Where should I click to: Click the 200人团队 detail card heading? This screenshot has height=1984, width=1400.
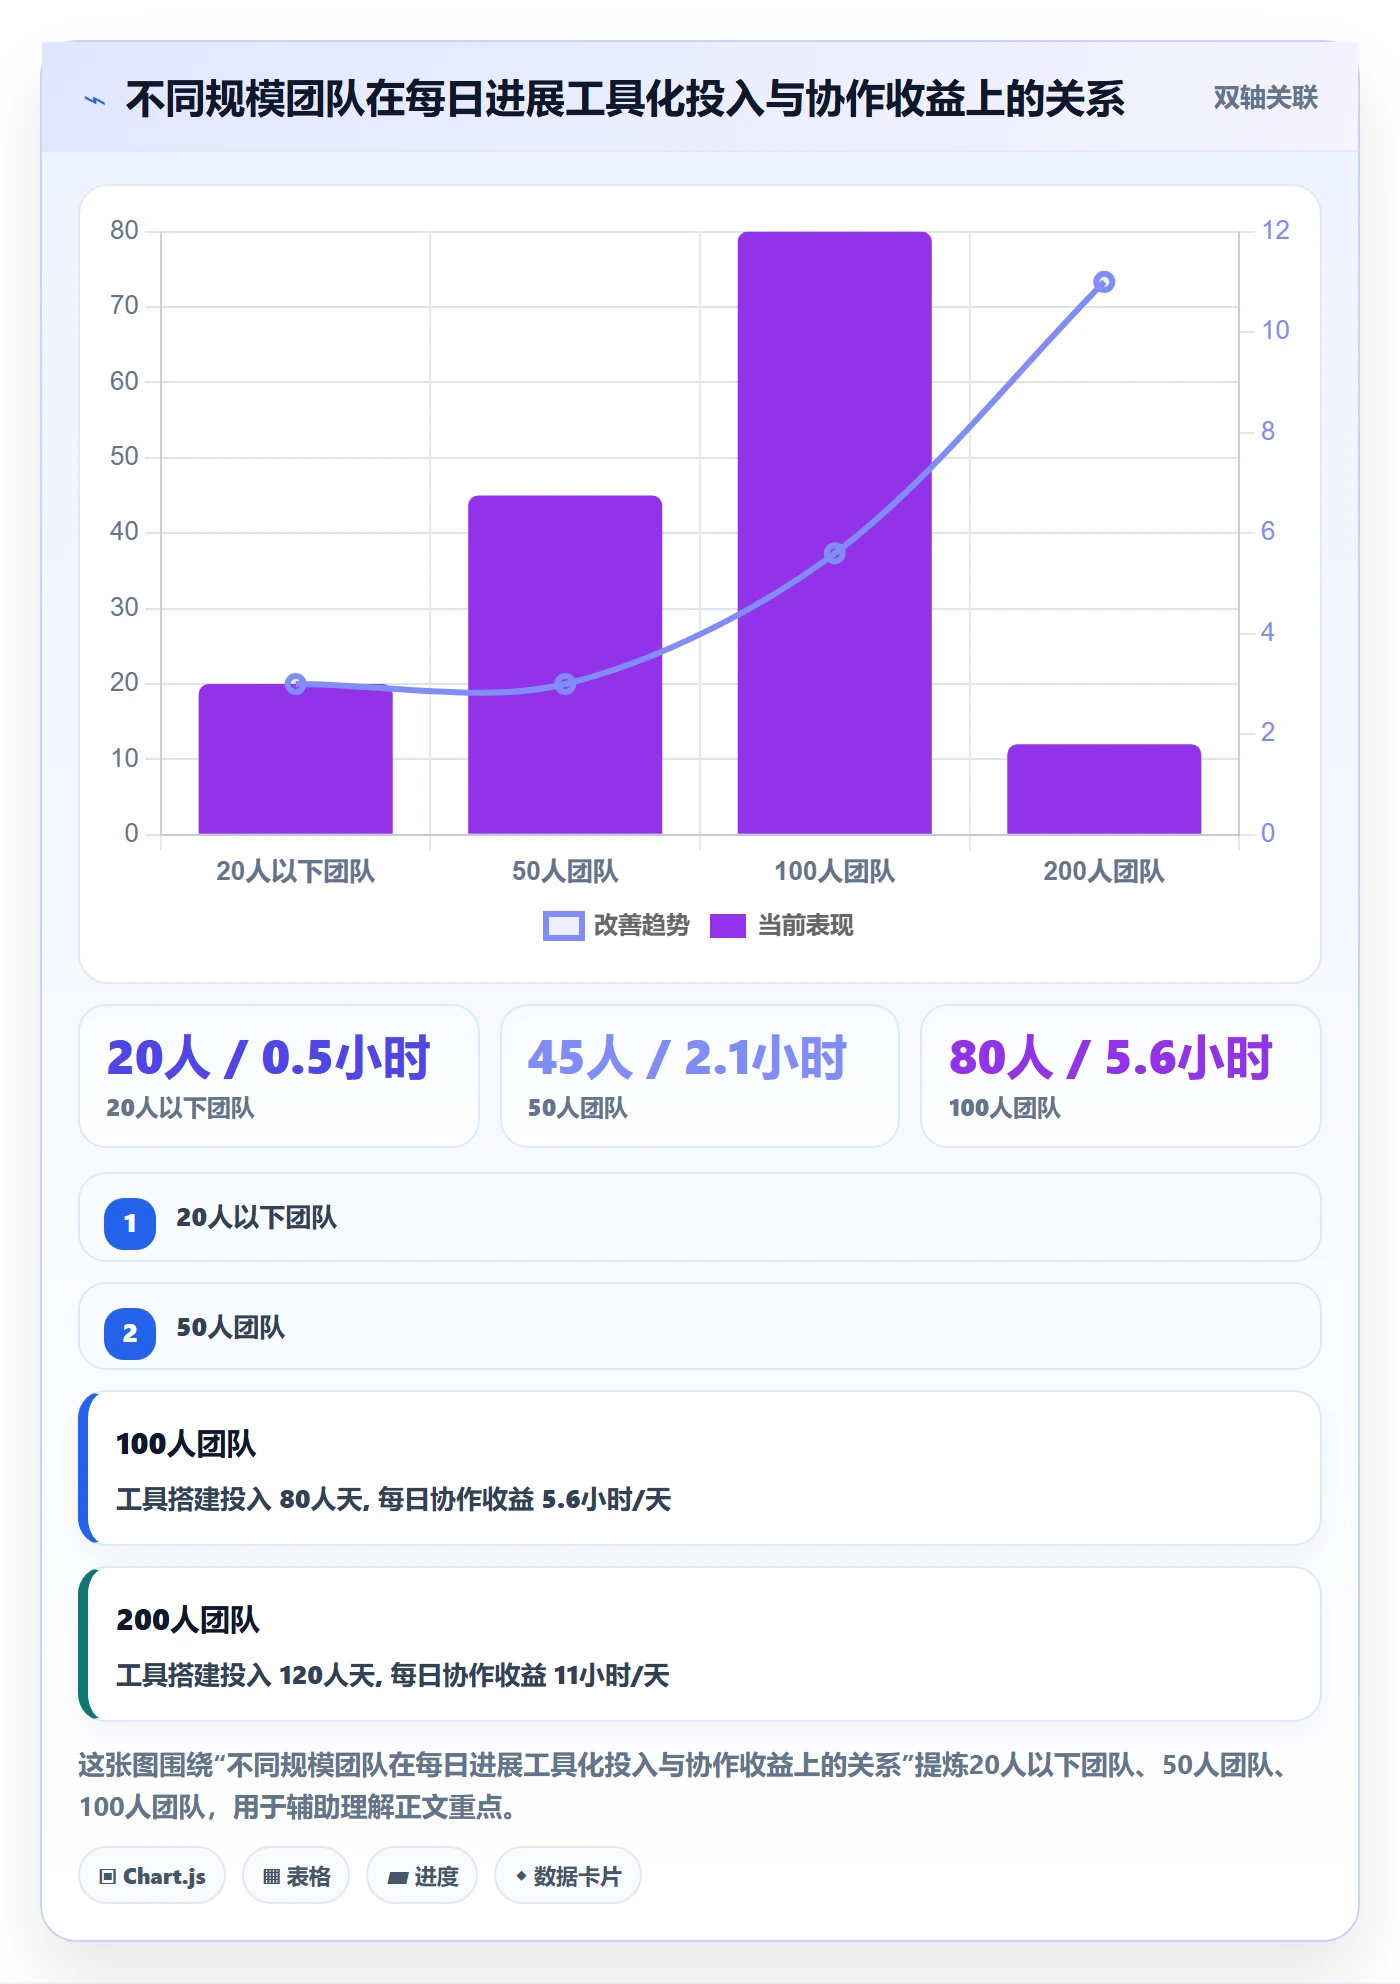pyautogui.click(x=188, y=1620)
